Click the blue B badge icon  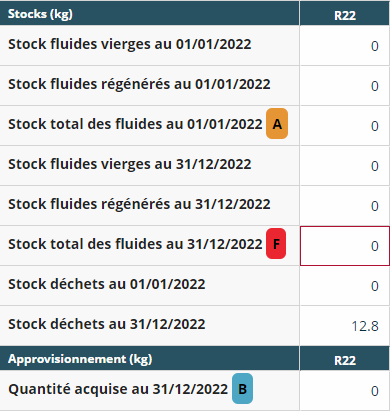(x=242, y=389)
